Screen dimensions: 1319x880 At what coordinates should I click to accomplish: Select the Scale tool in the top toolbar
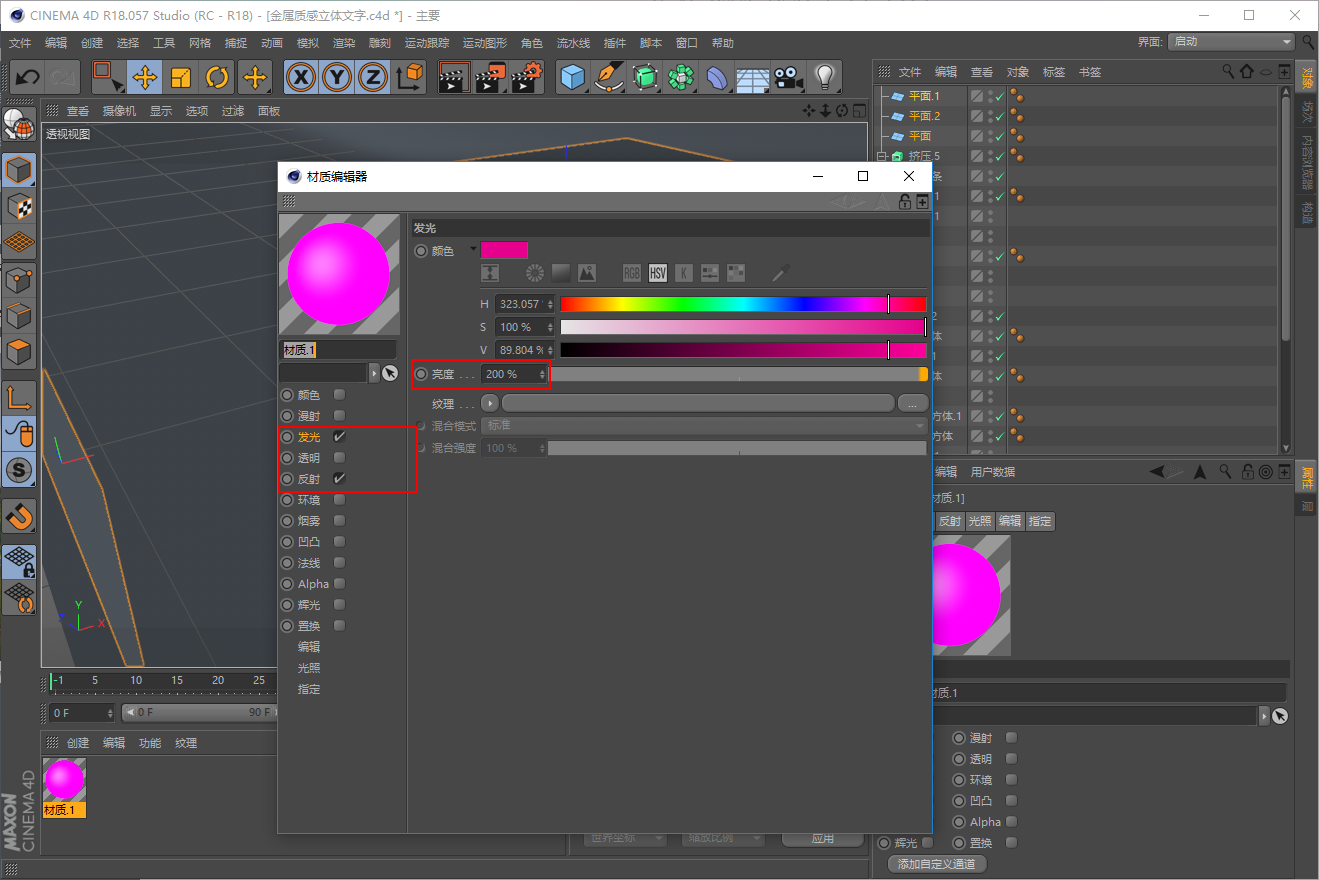(181, 77)
